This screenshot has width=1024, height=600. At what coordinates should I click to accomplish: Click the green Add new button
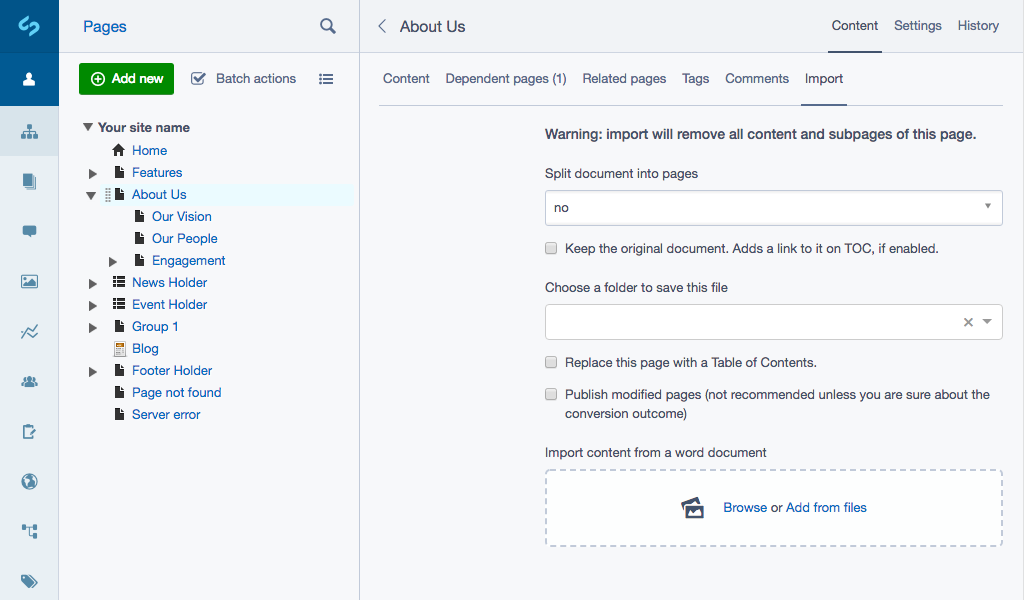pyautogui.click(x=126, y=78)
